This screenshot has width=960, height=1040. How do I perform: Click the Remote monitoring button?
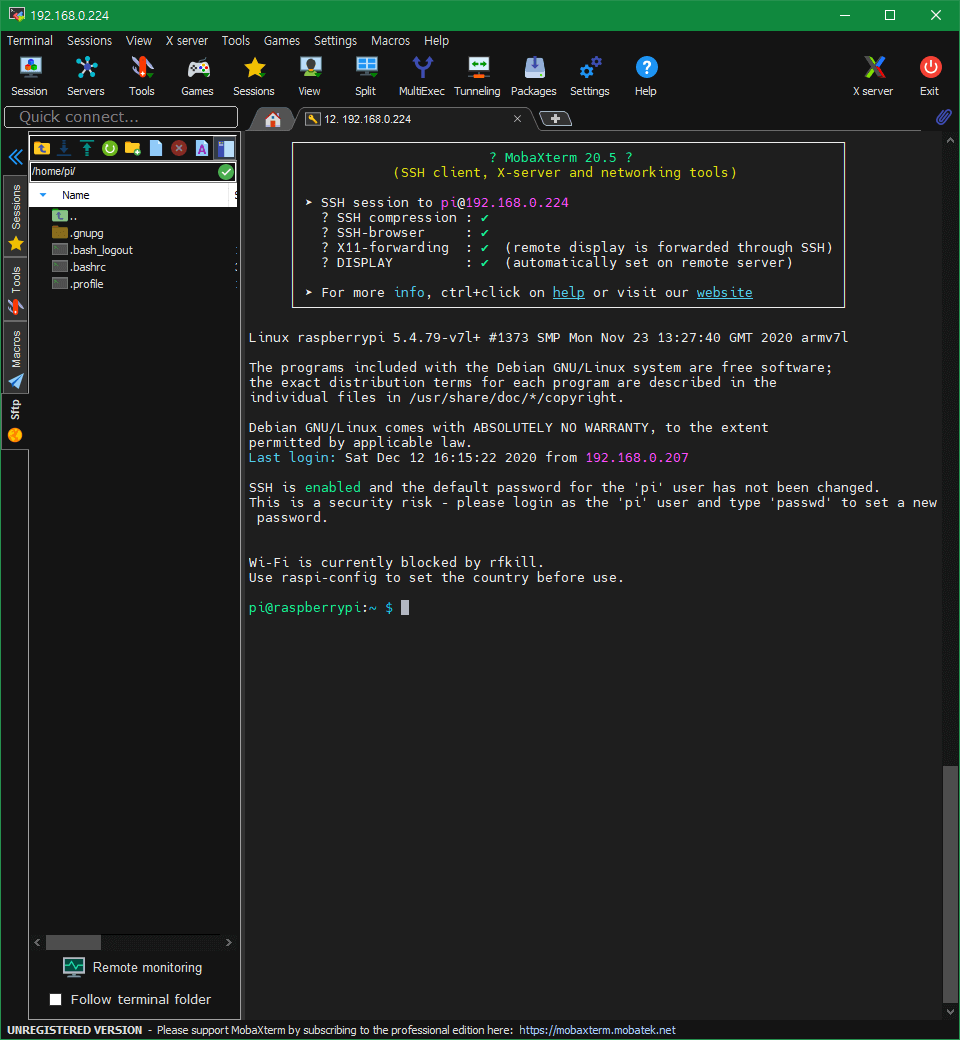[x=133, y=967]
